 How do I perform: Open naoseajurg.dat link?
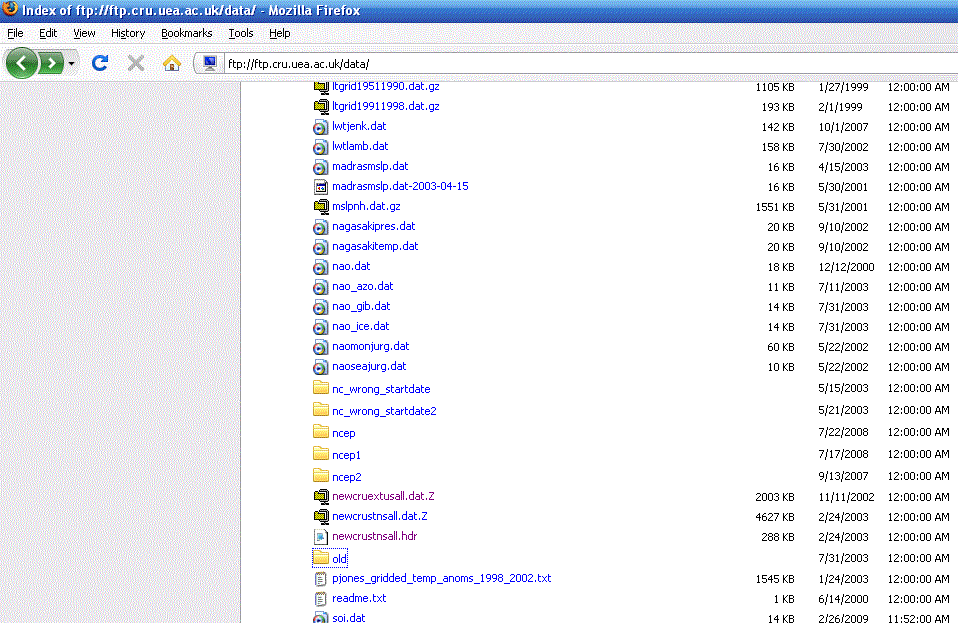coord(369,367)
